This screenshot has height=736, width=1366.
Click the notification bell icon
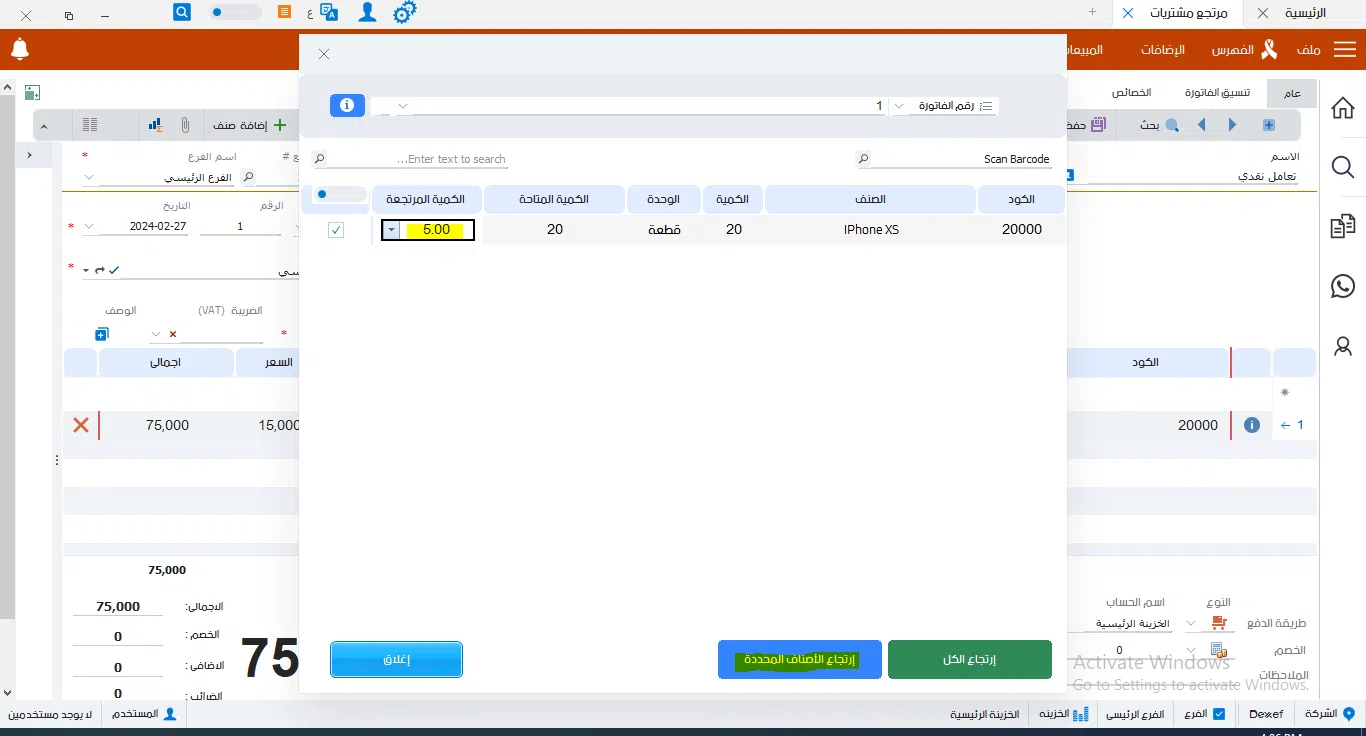point(20,49)
